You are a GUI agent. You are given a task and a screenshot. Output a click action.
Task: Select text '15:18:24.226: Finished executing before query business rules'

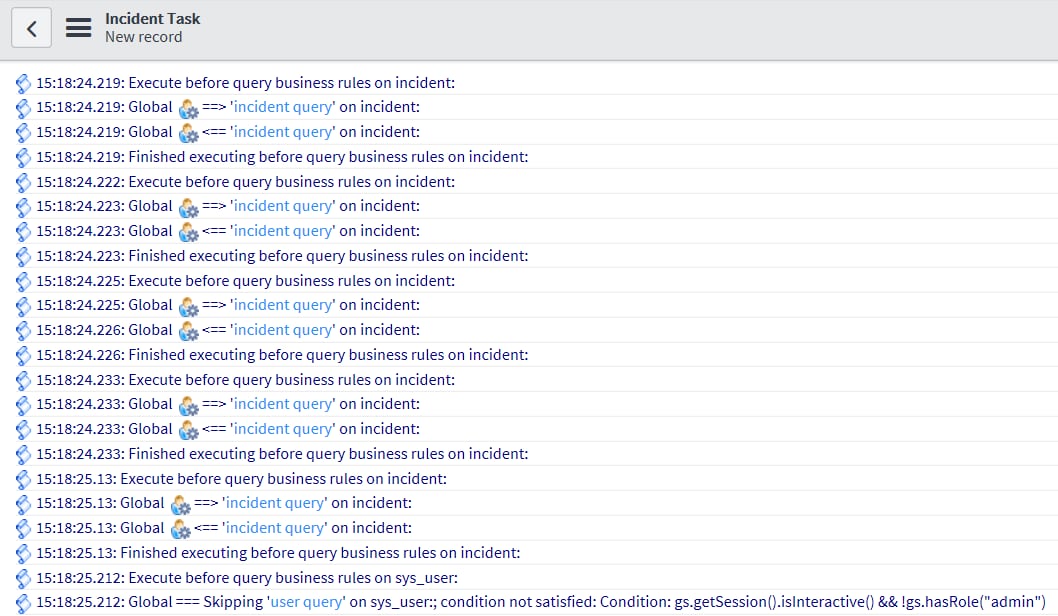pos(240,356)
